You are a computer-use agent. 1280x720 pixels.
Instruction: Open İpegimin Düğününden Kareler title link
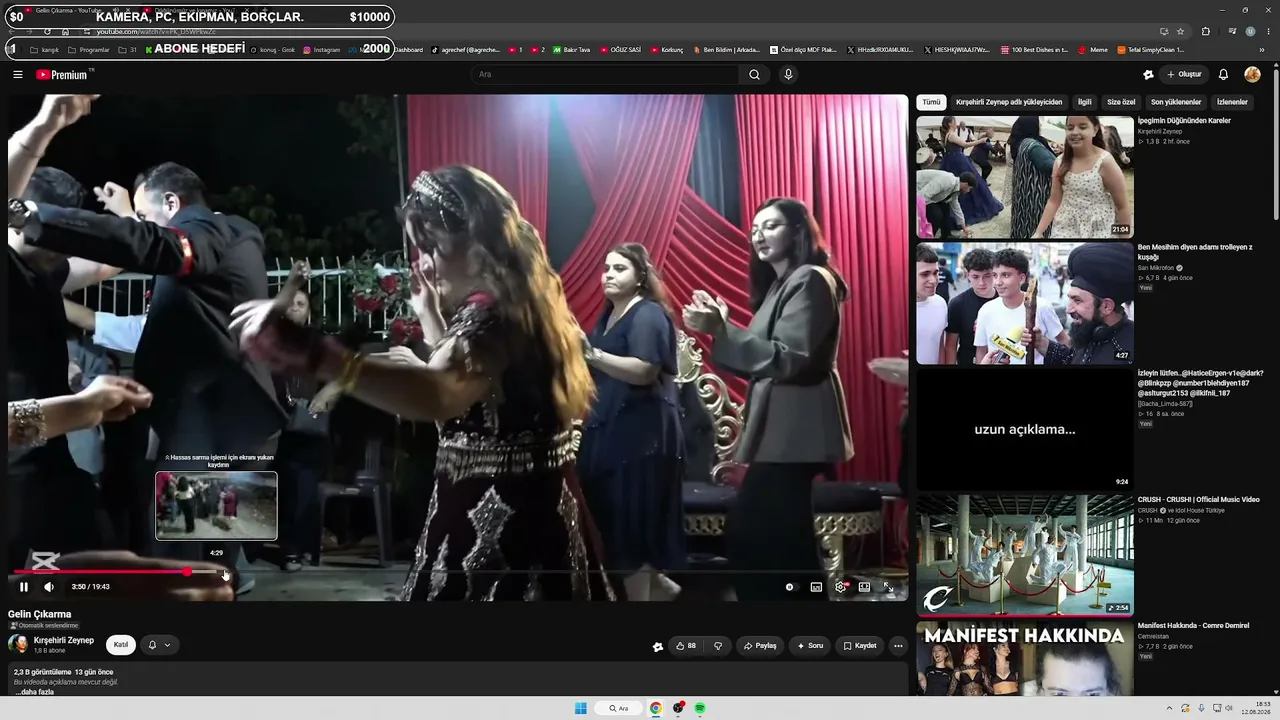pos(1184,121)
